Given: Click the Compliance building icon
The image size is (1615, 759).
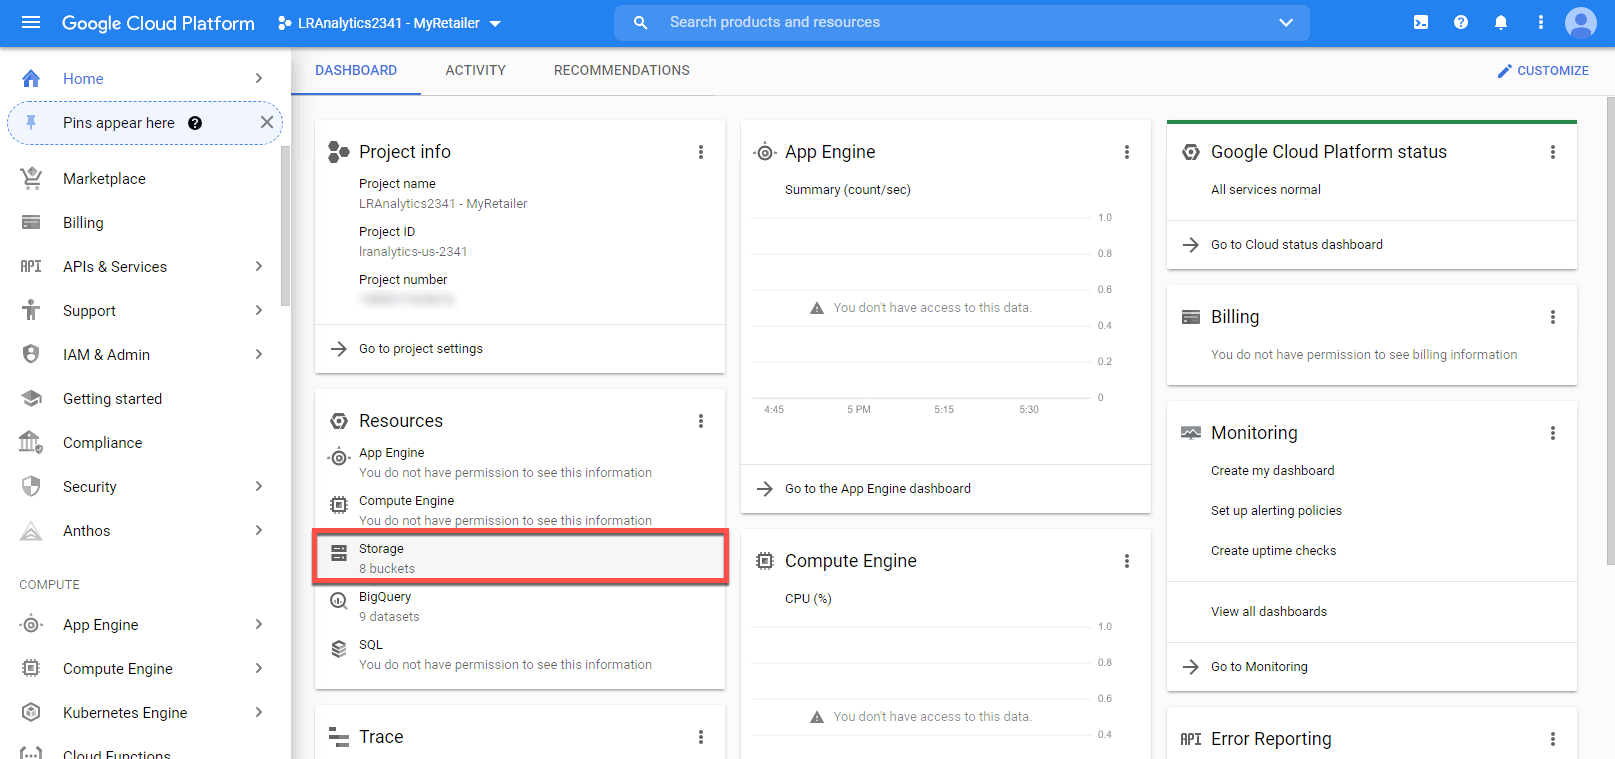Looking at the screenshot, I should [31, 442].
